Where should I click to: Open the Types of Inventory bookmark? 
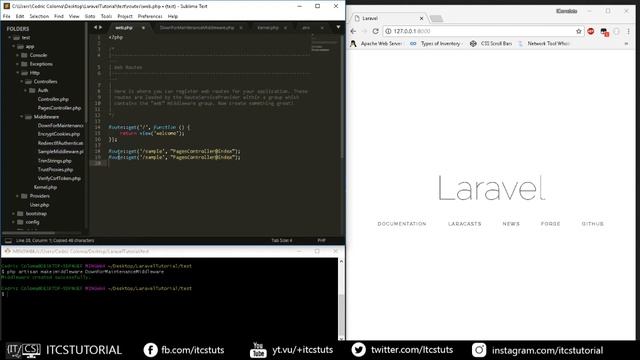point(436,43)
